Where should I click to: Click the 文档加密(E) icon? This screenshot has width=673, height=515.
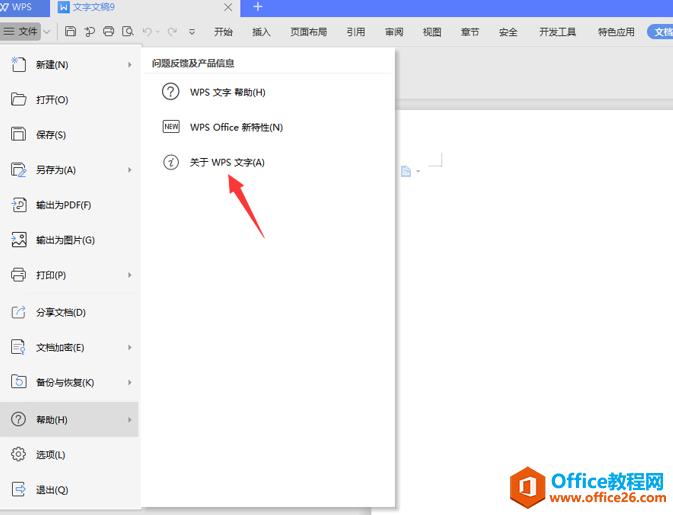(x=18, y=347)
